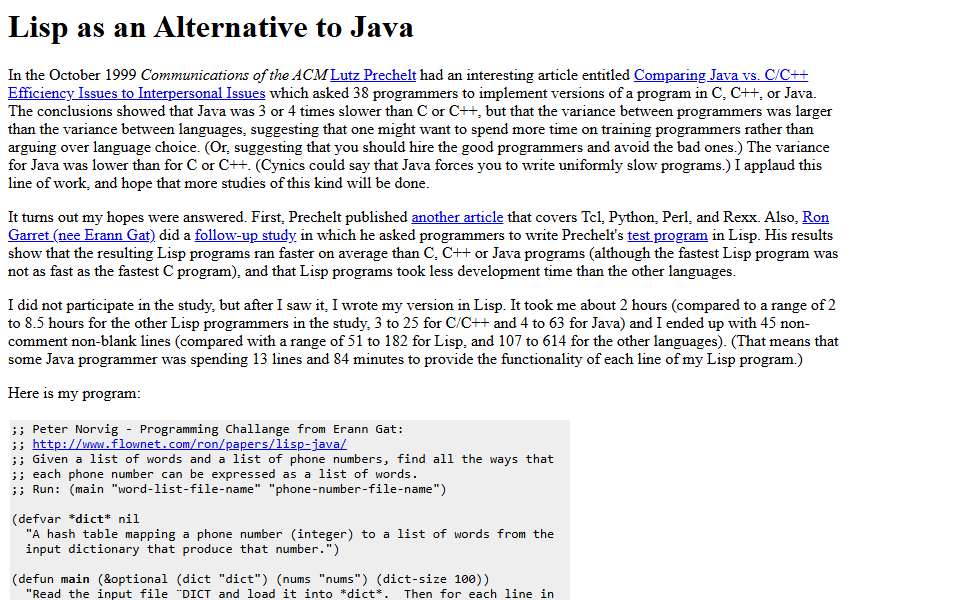Visit the flownet.com lisp-java URL
The width and height of the screenshot is (960, 600).
coord(190,444)
